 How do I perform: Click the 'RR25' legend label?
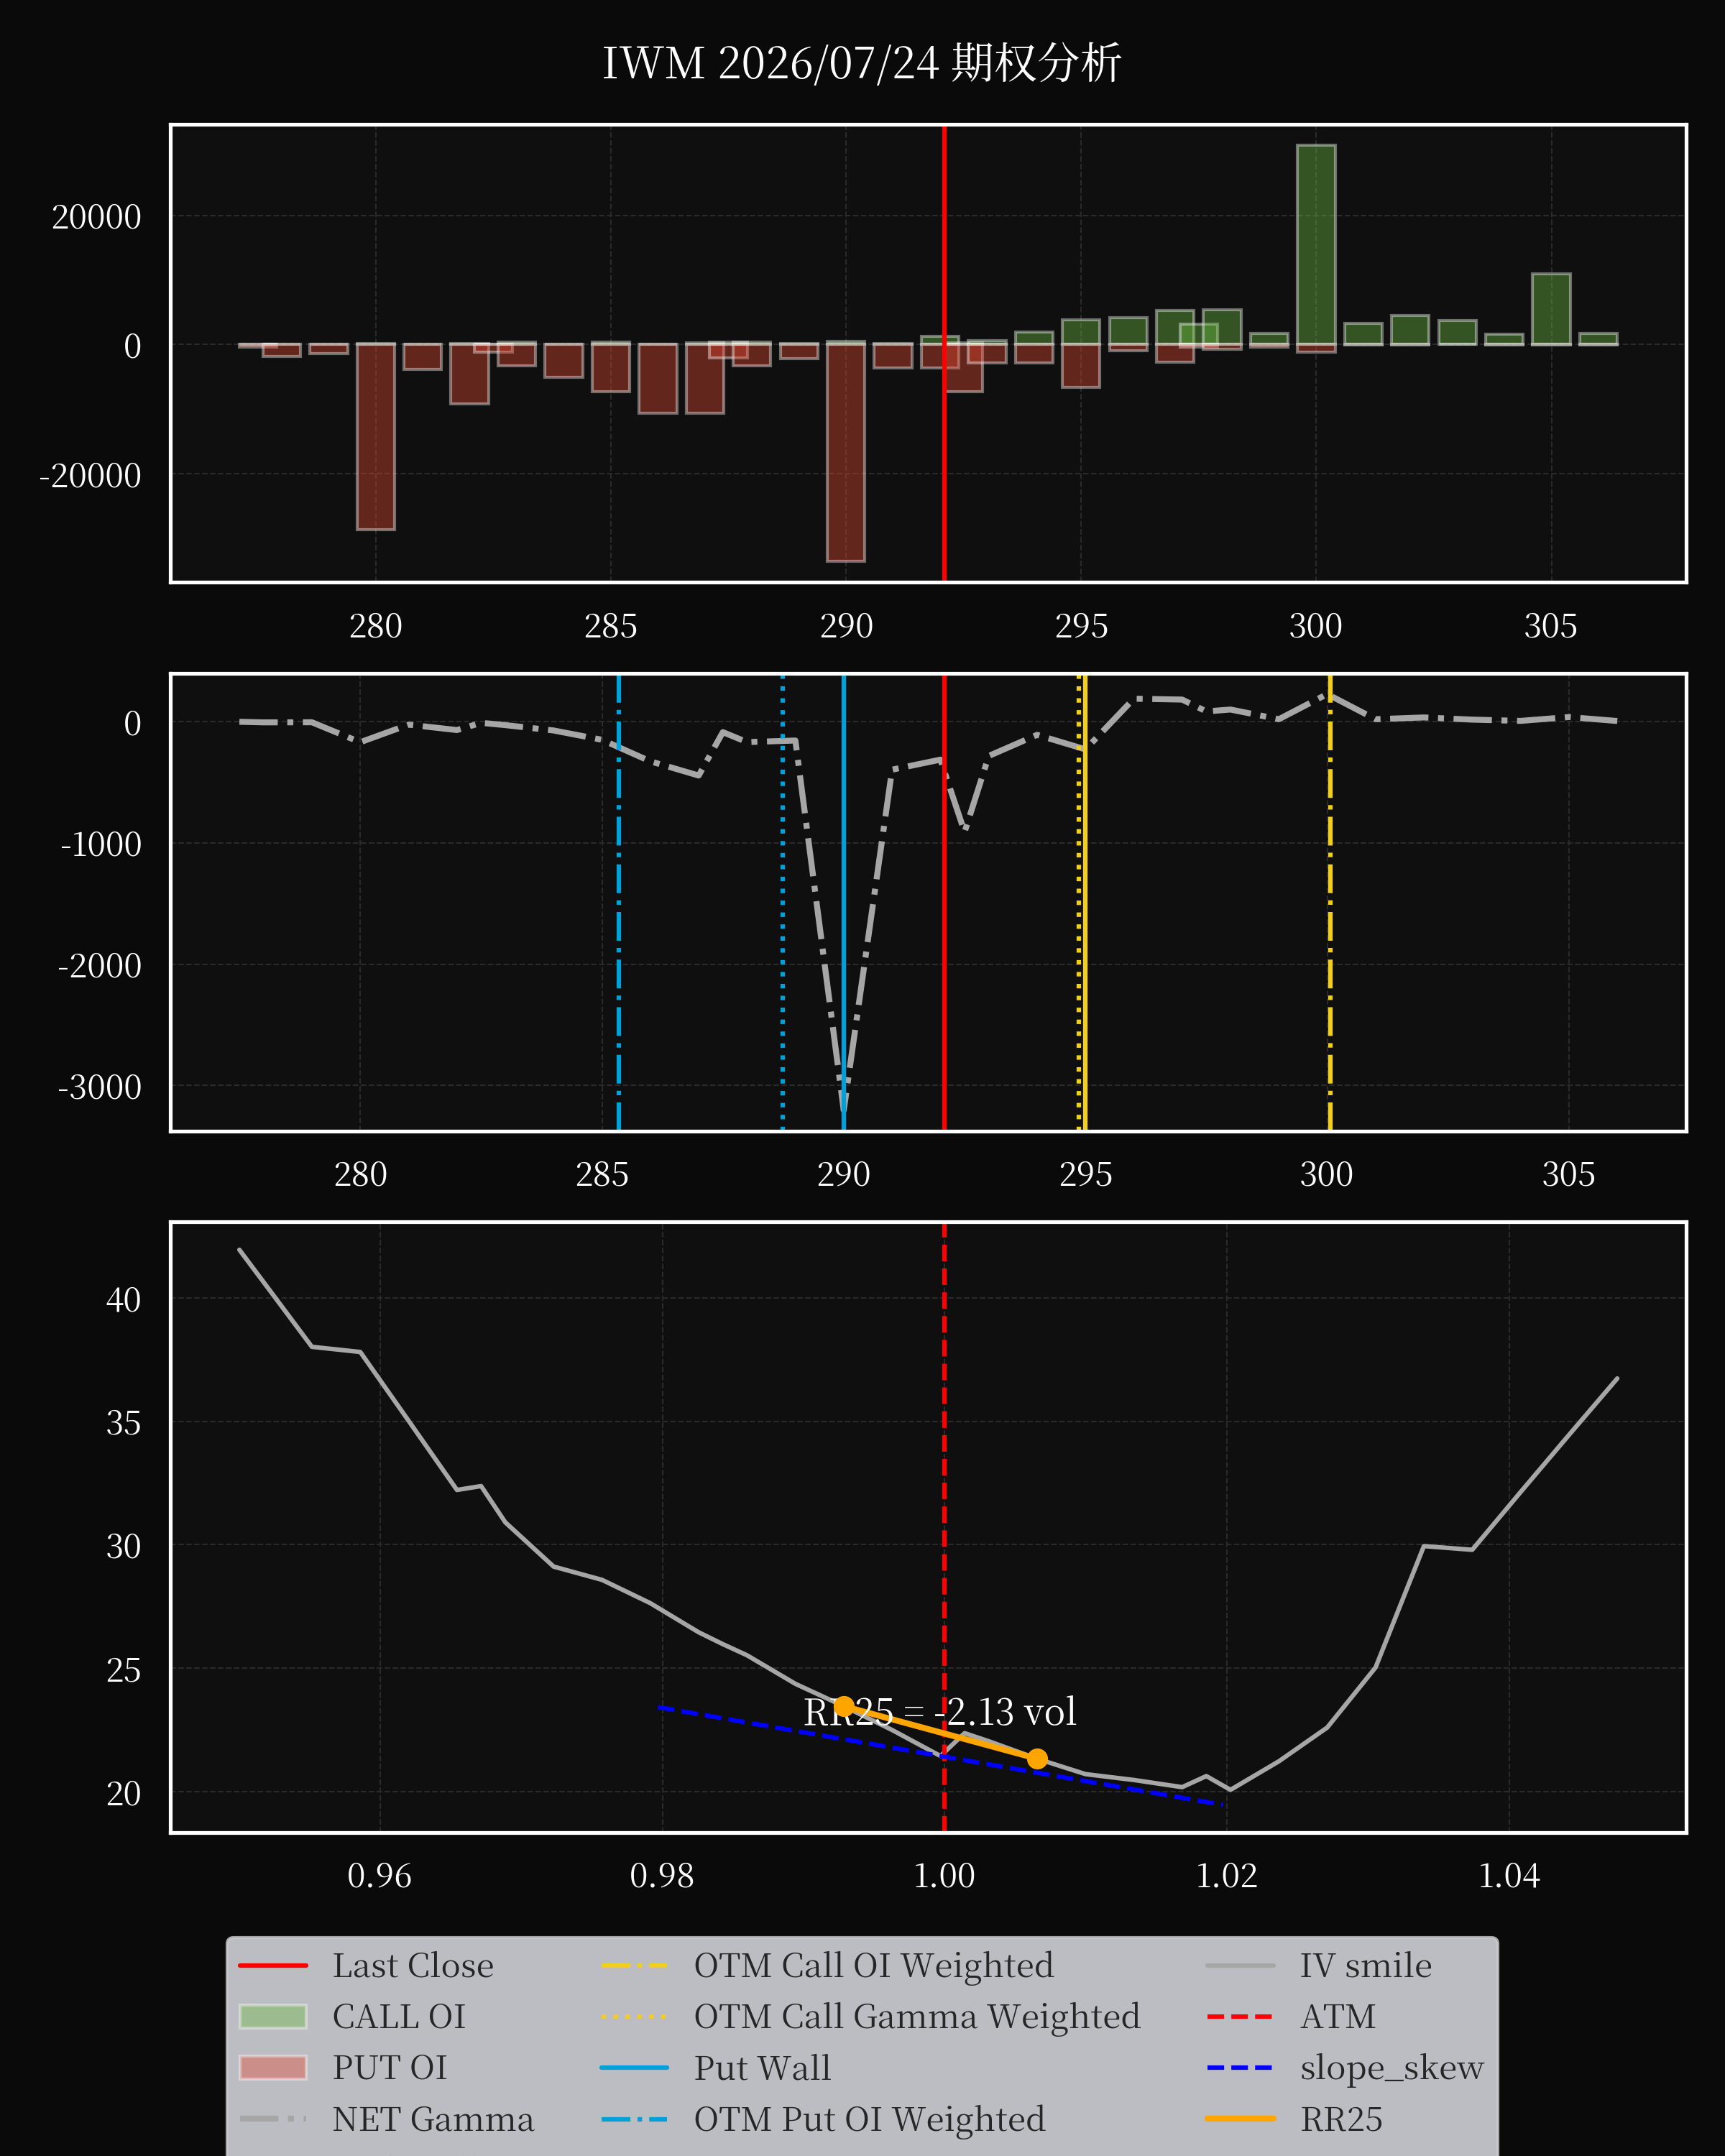(x=1341, y=2119)
